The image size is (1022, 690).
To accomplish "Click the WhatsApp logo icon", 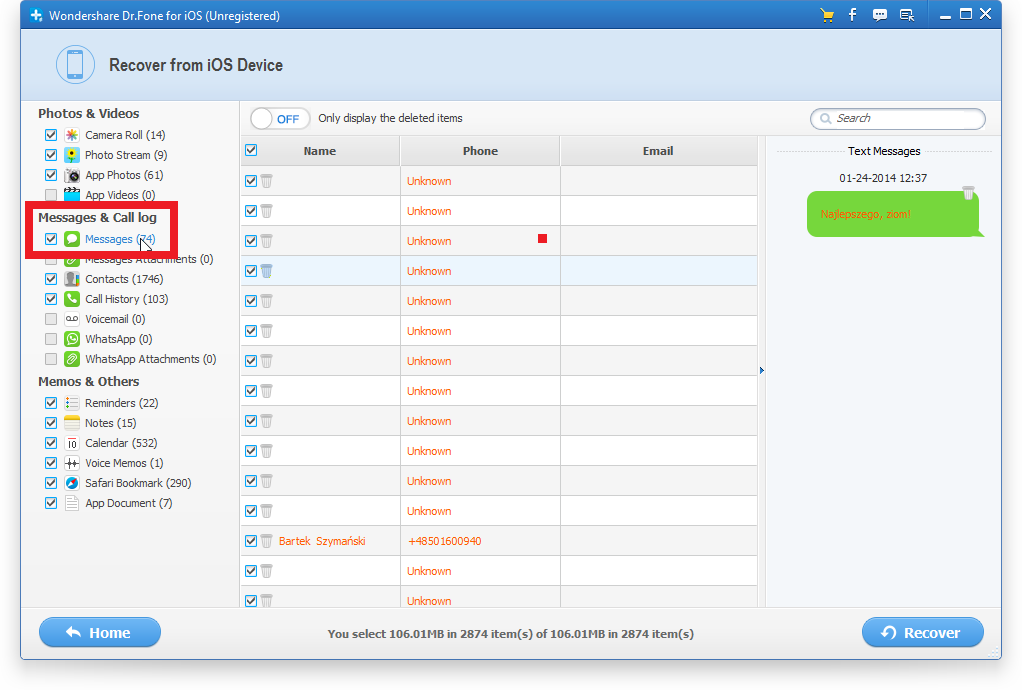I will point(72,339).
